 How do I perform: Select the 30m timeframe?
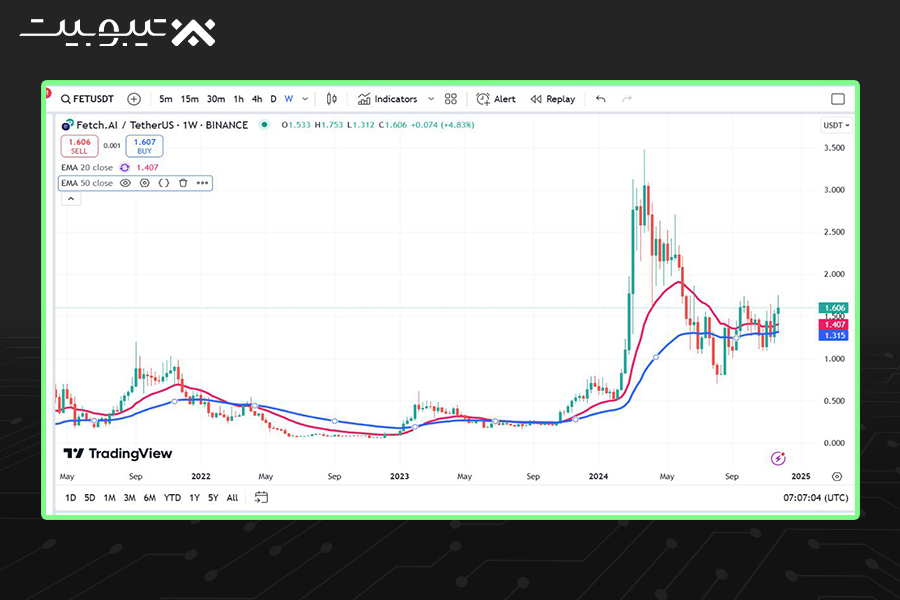(x=216, y=99)
